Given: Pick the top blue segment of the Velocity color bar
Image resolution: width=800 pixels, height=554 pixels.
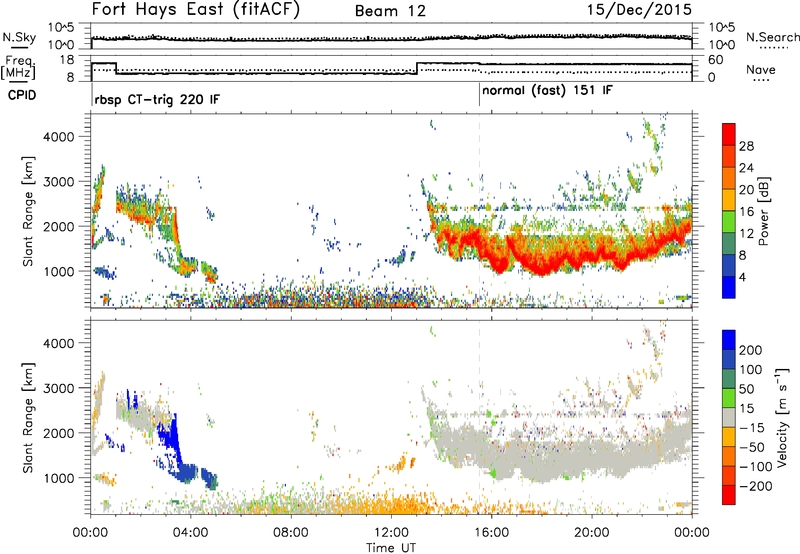Looking at the screenshot, I should (x=729, y=340).
